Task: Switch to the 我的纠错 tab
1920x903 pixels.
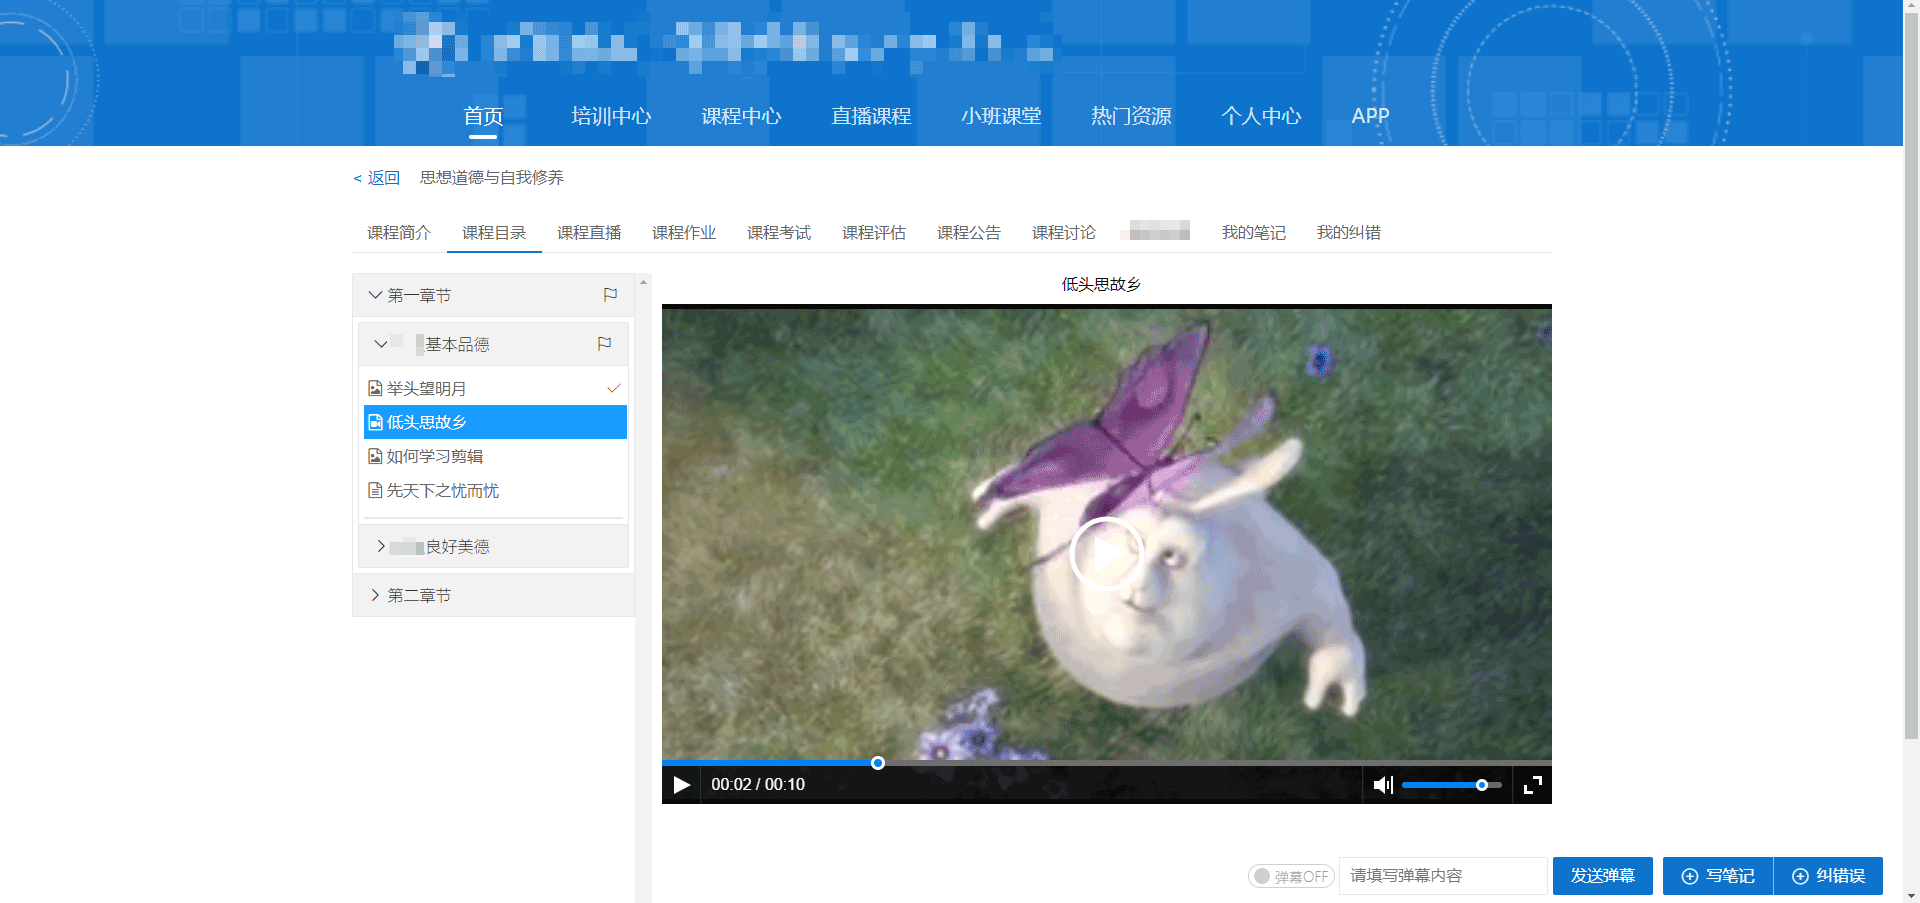Action: pyautogui.click(x=1349, y=232)
